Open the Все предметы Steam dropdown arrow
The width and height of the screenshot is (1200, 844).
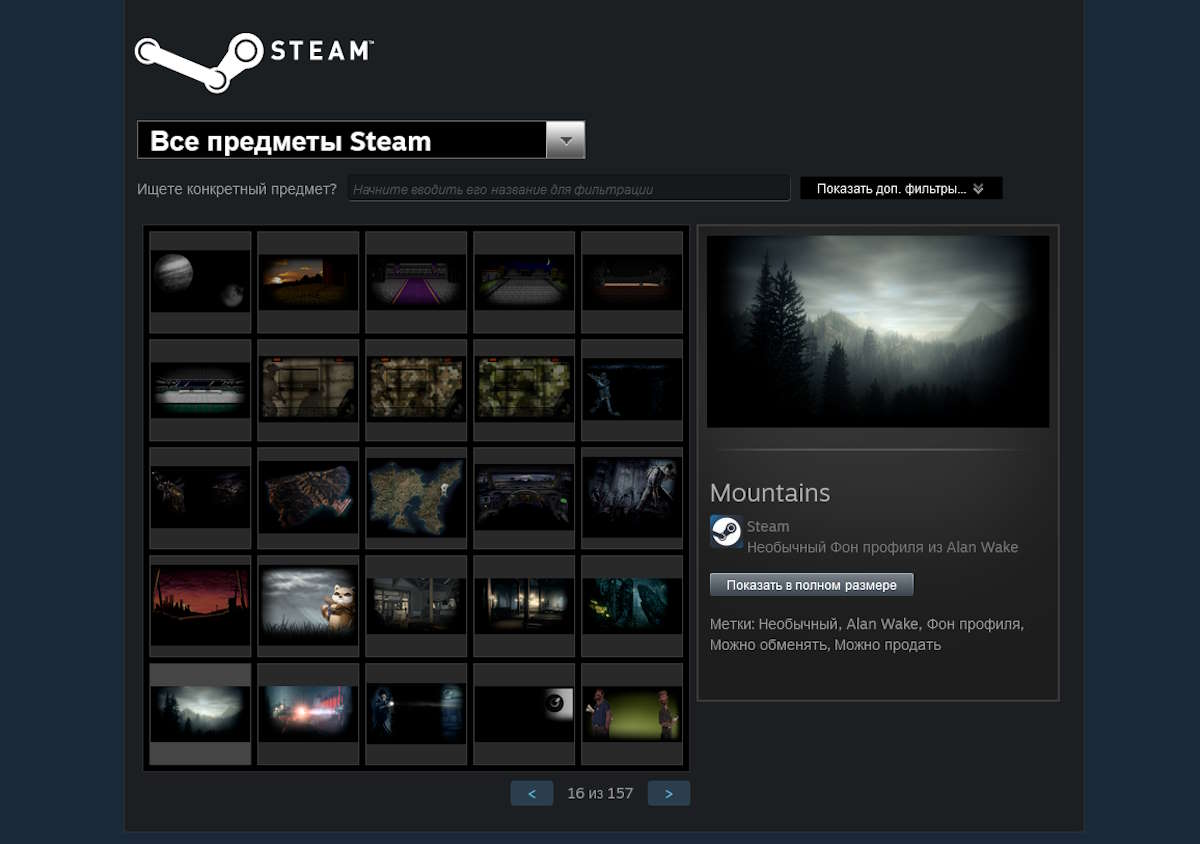tap(565, 140)
